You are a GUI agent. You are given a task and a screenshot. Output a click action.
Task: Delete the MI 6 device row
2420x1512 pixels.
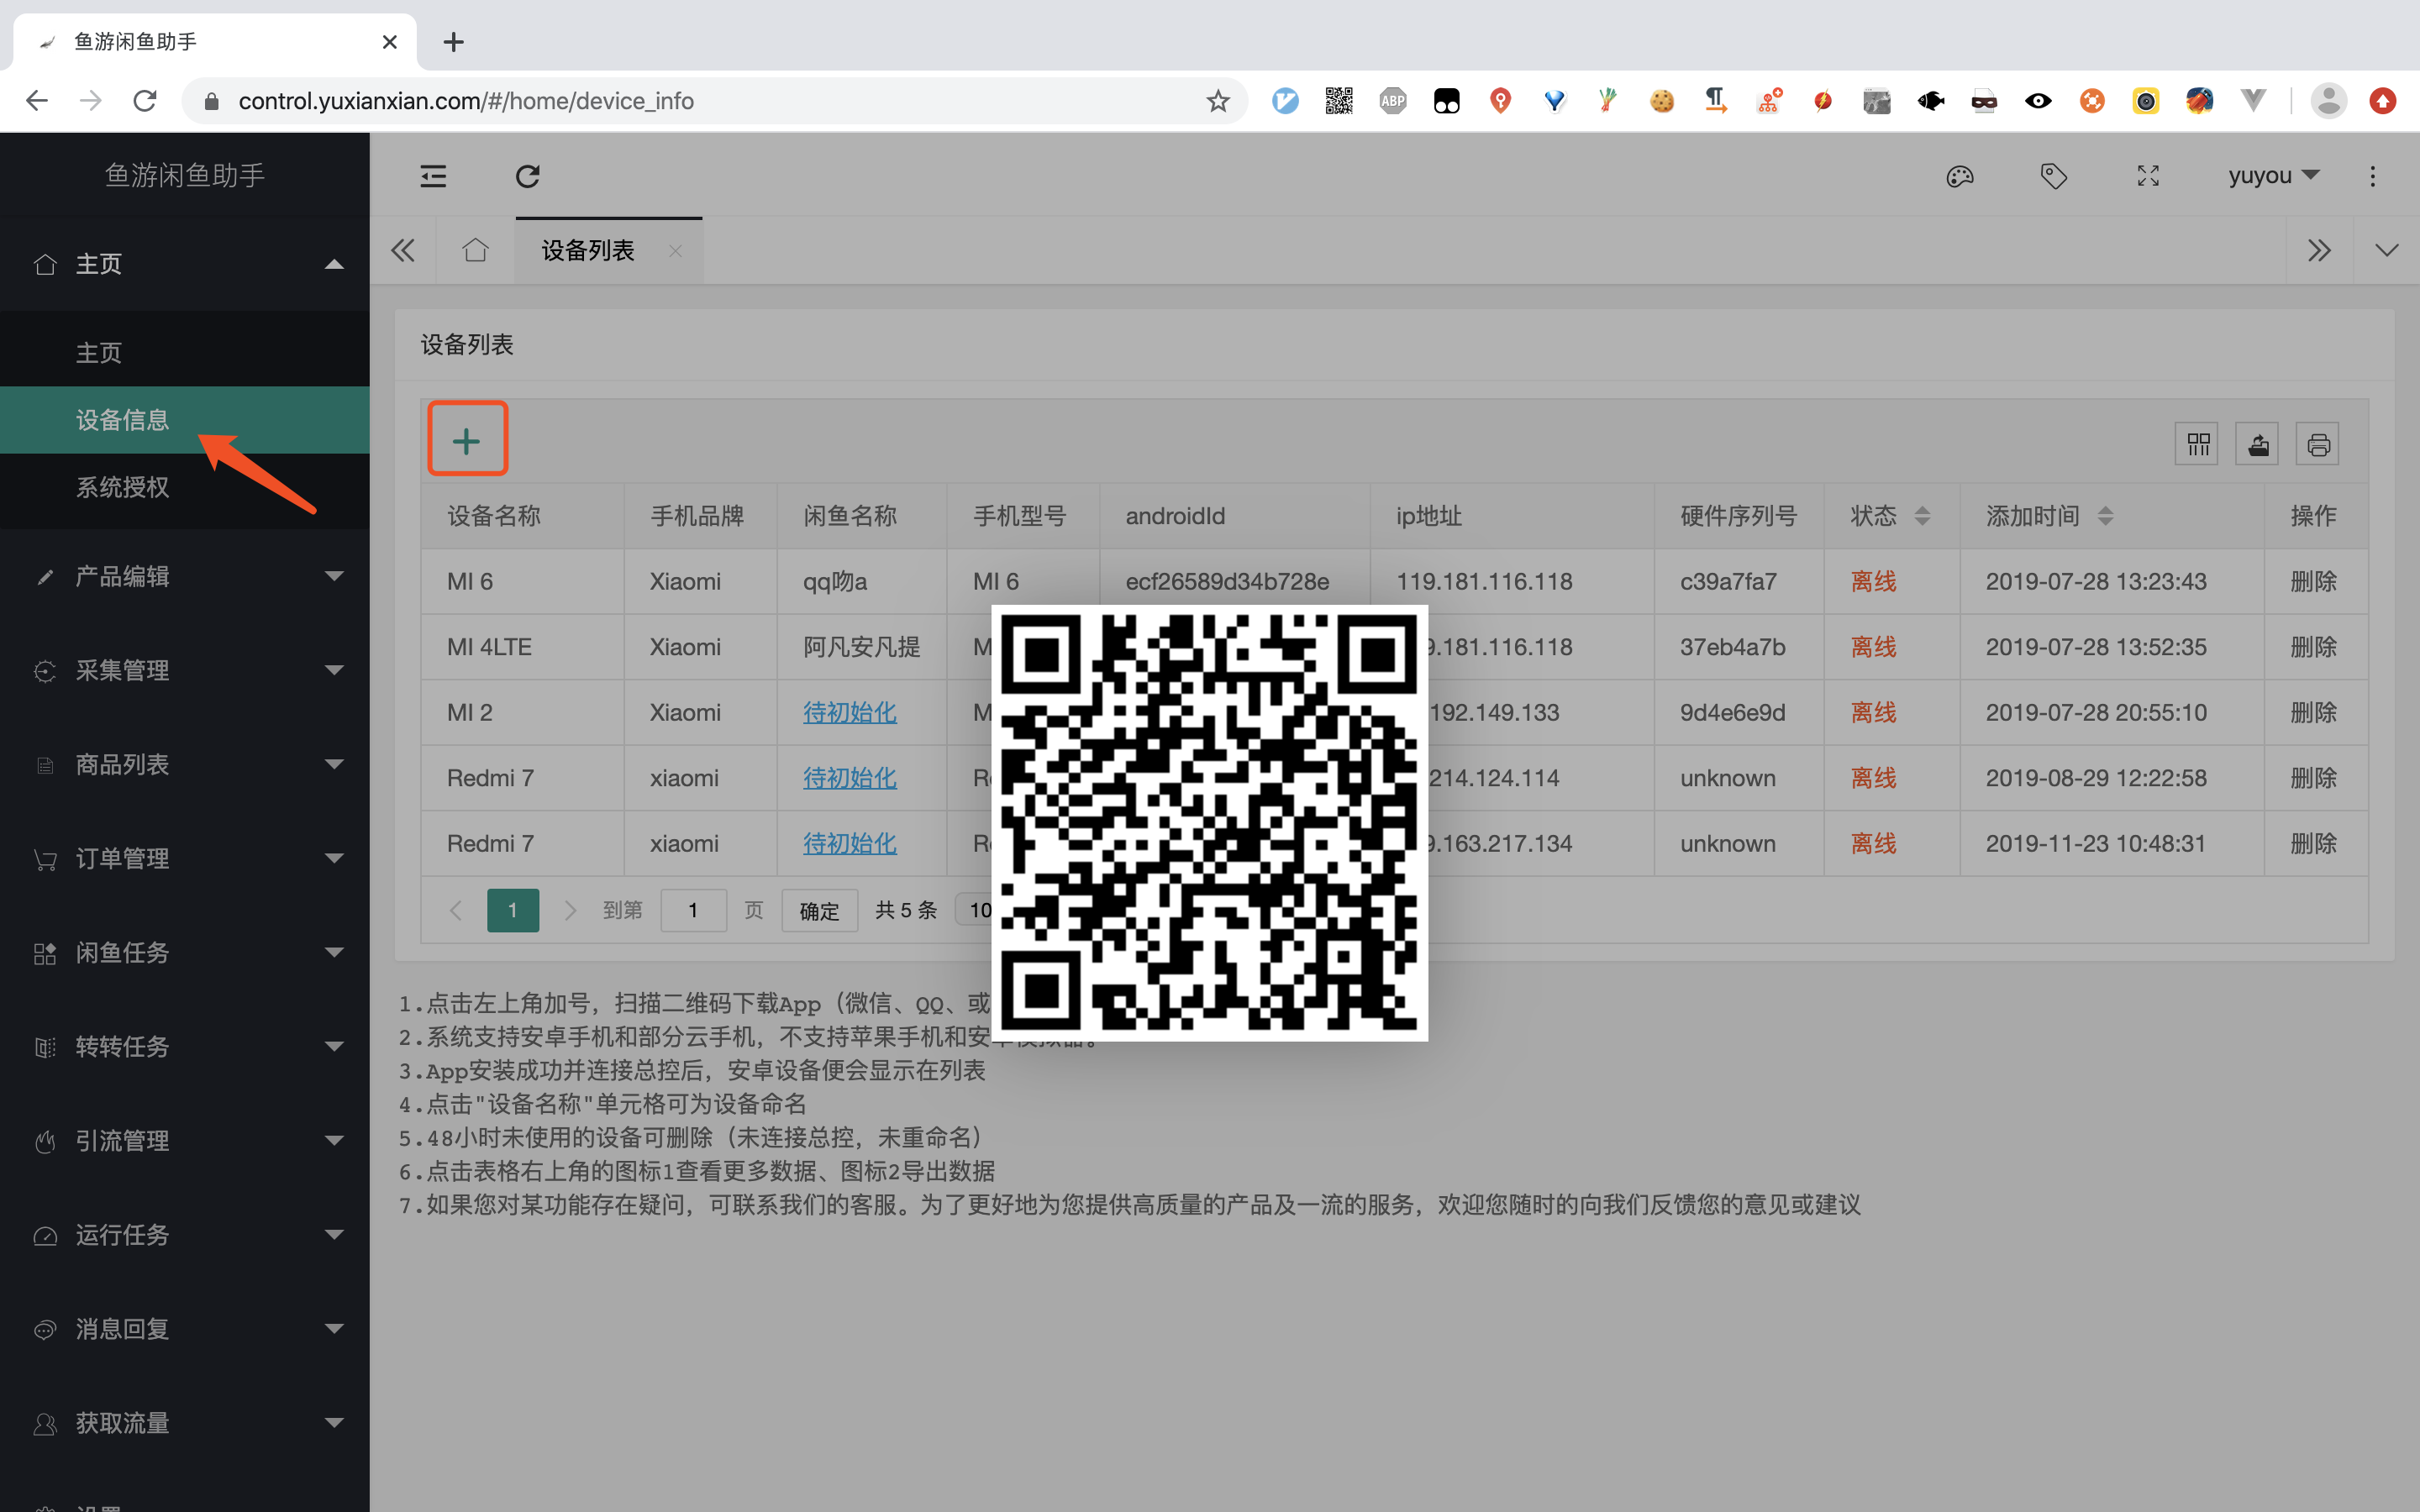(x=2313, y=581)
